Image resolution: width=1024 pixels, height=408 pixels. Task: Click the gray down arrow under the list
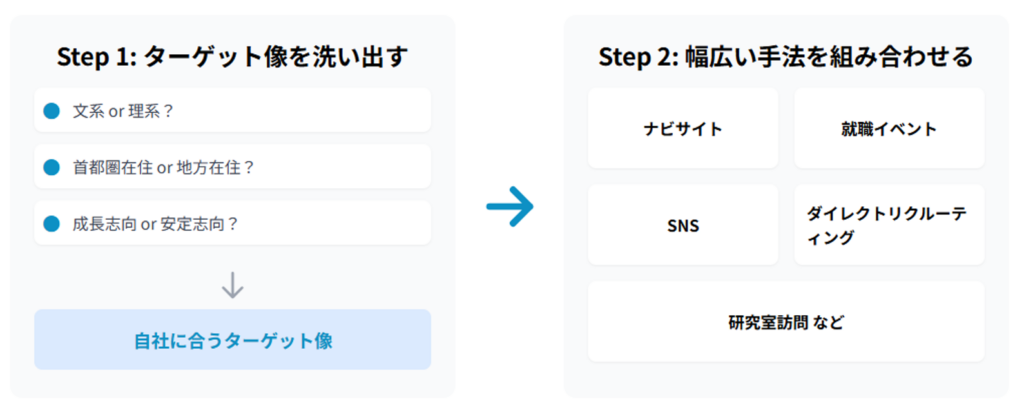point(232,285)
